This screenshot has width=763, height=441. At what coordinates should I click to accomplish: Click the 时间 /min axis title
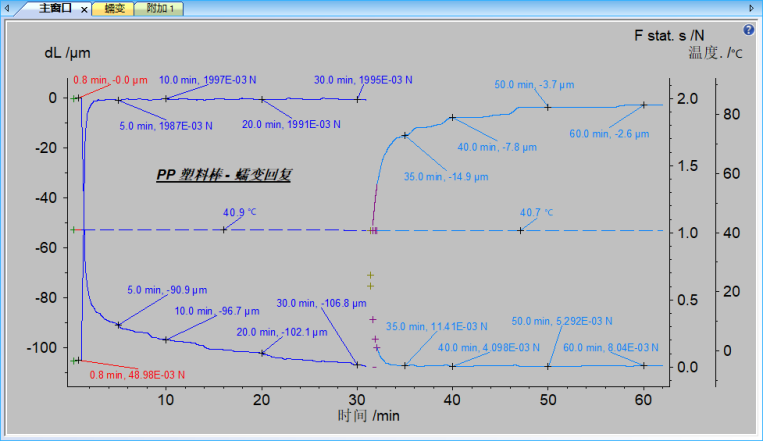pyautogui.click(x=368, y=416)
